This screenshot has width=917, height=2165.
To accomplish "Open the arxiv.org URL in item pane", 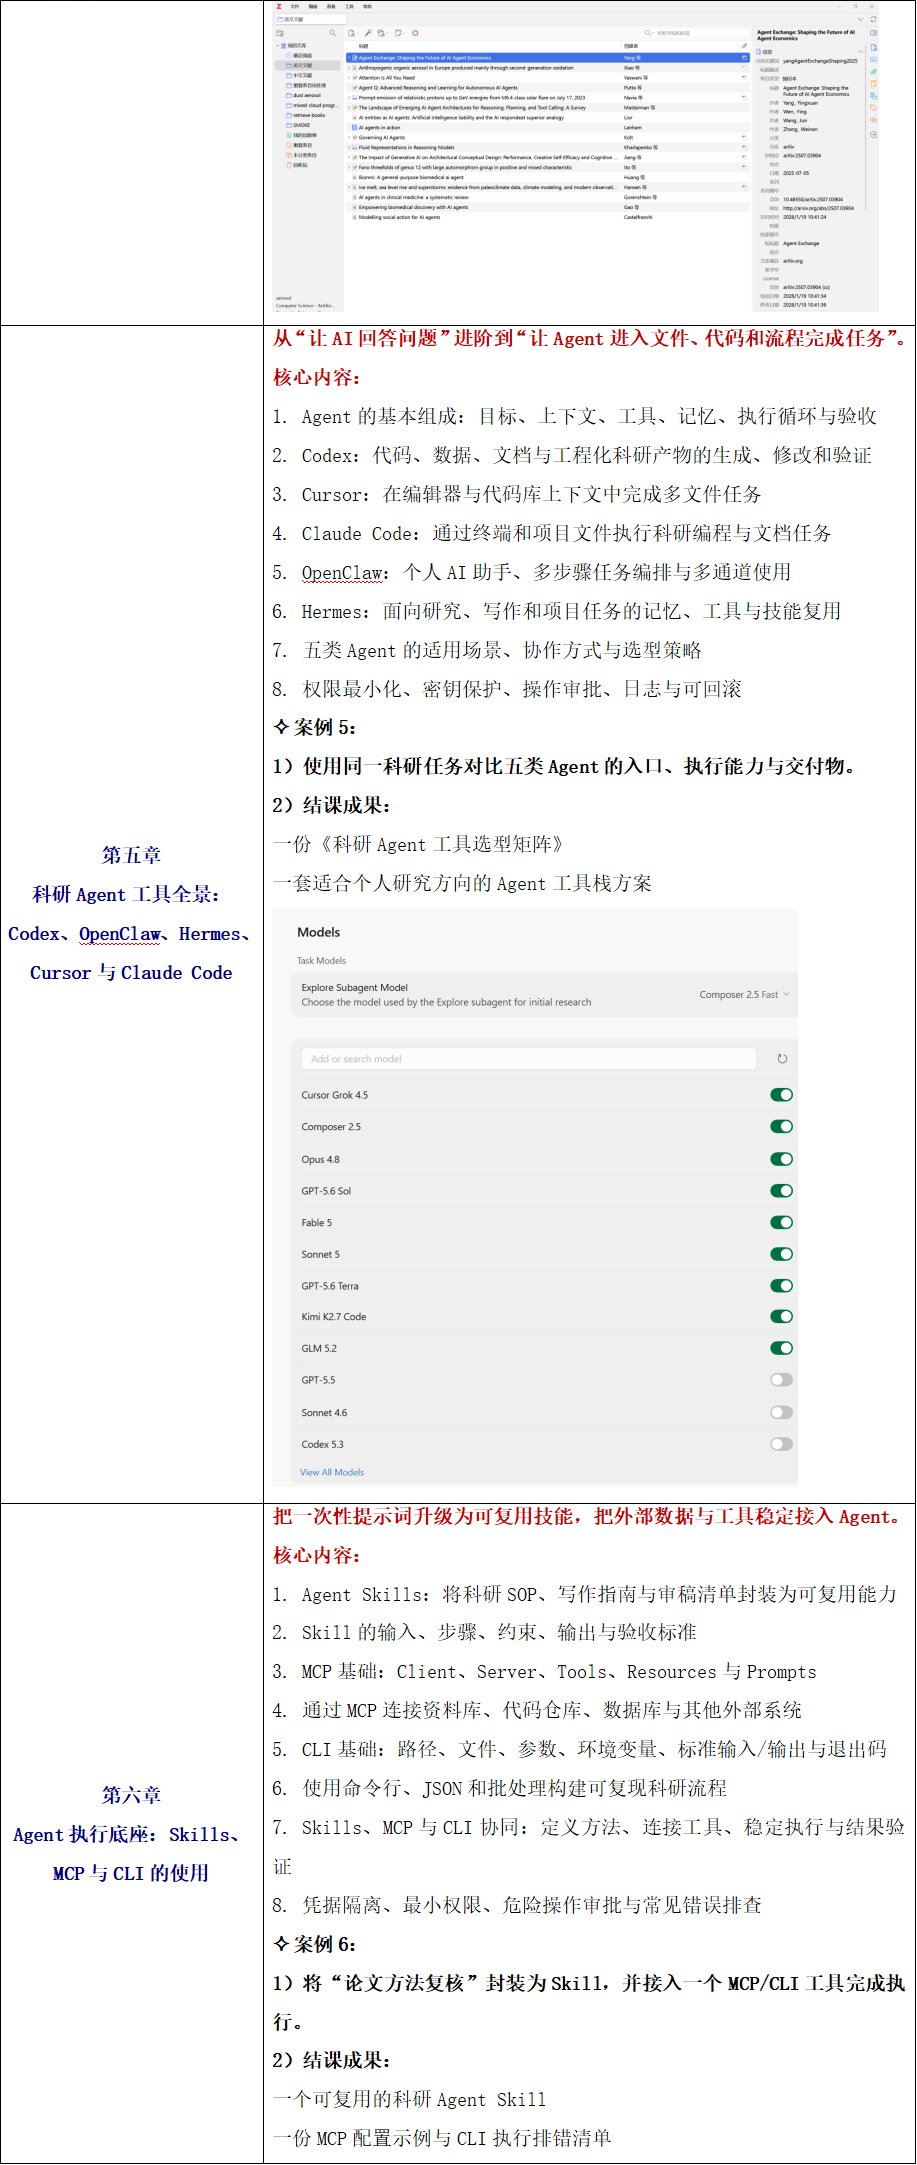I will [x=819, y=208].
